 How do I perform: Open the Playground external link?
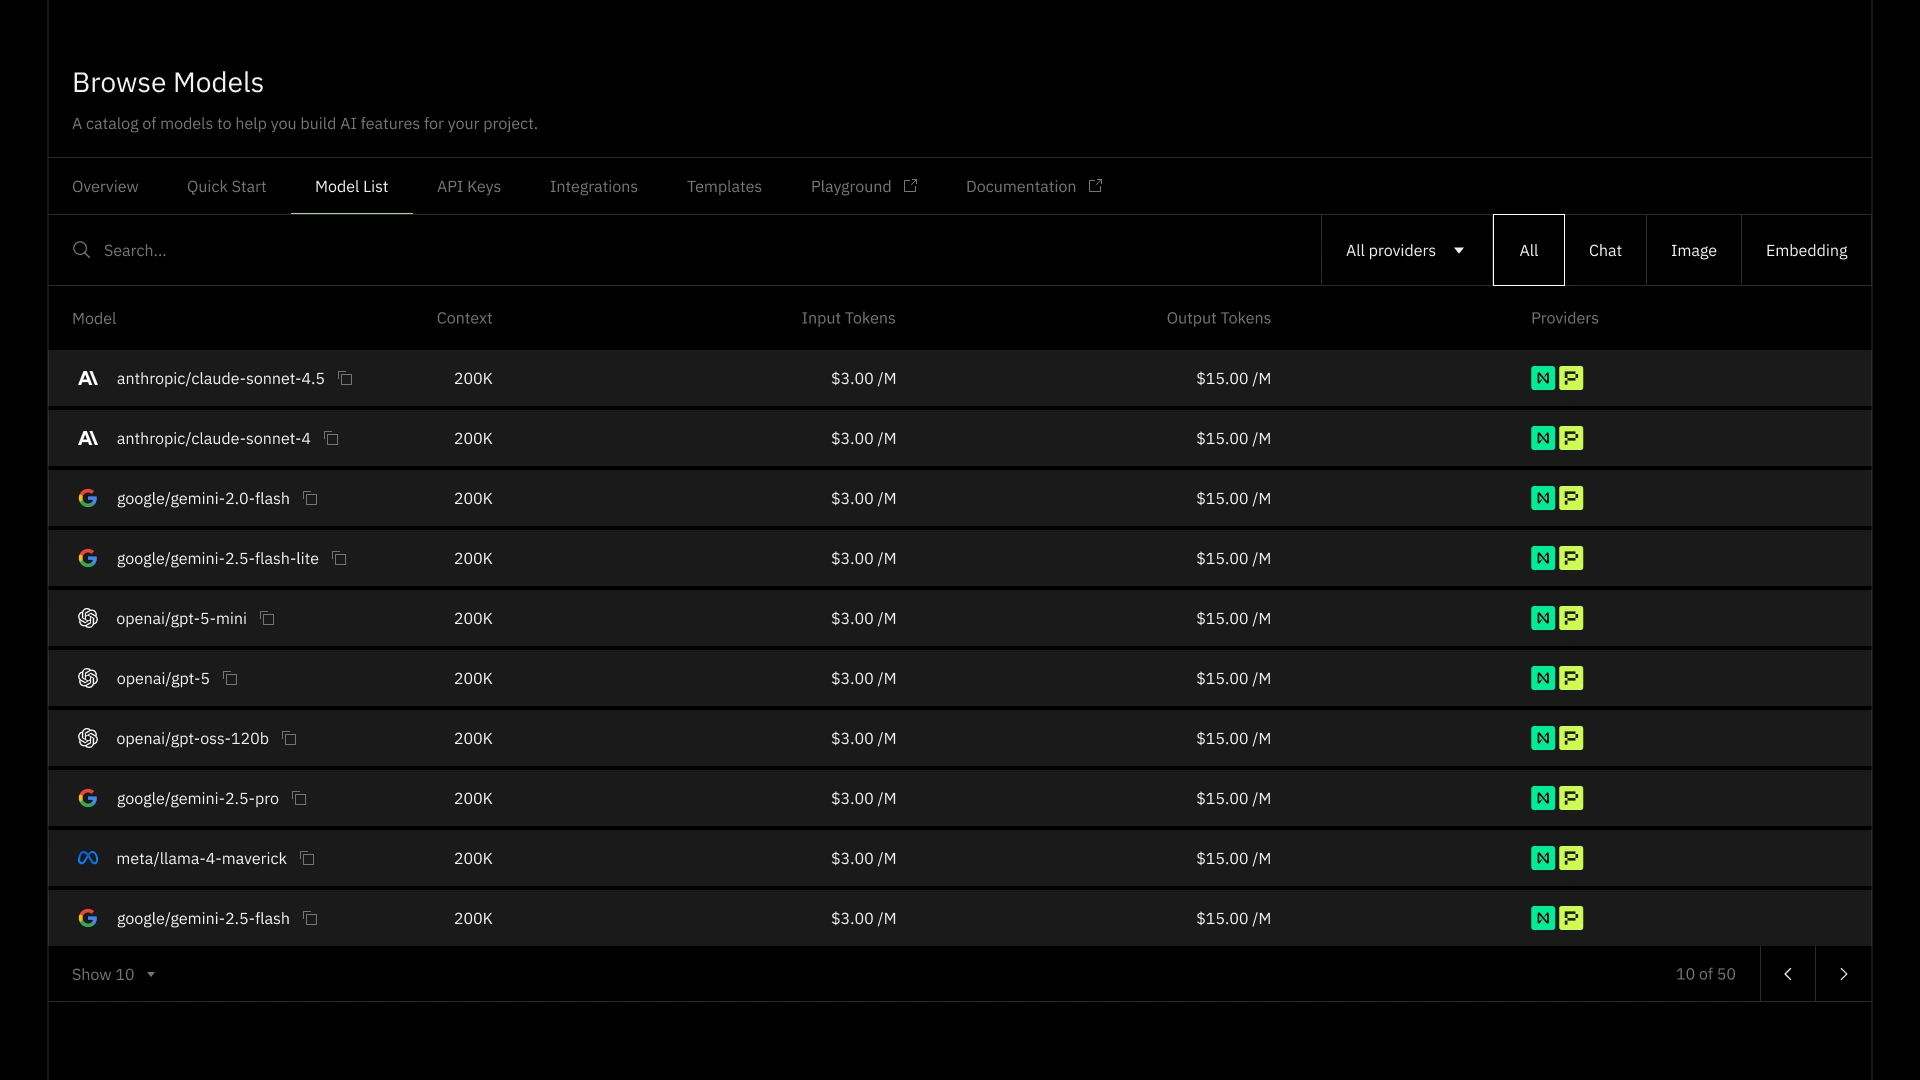[863, 187]
